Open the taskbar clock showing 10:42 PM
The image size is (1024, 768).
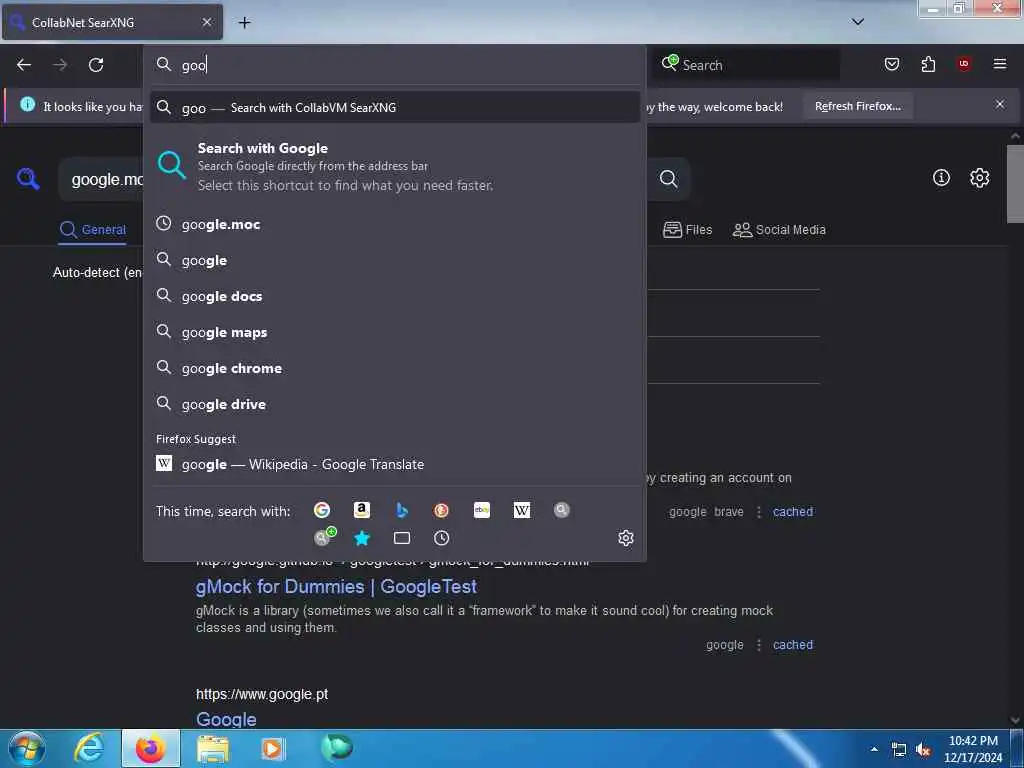pos(973,749)
